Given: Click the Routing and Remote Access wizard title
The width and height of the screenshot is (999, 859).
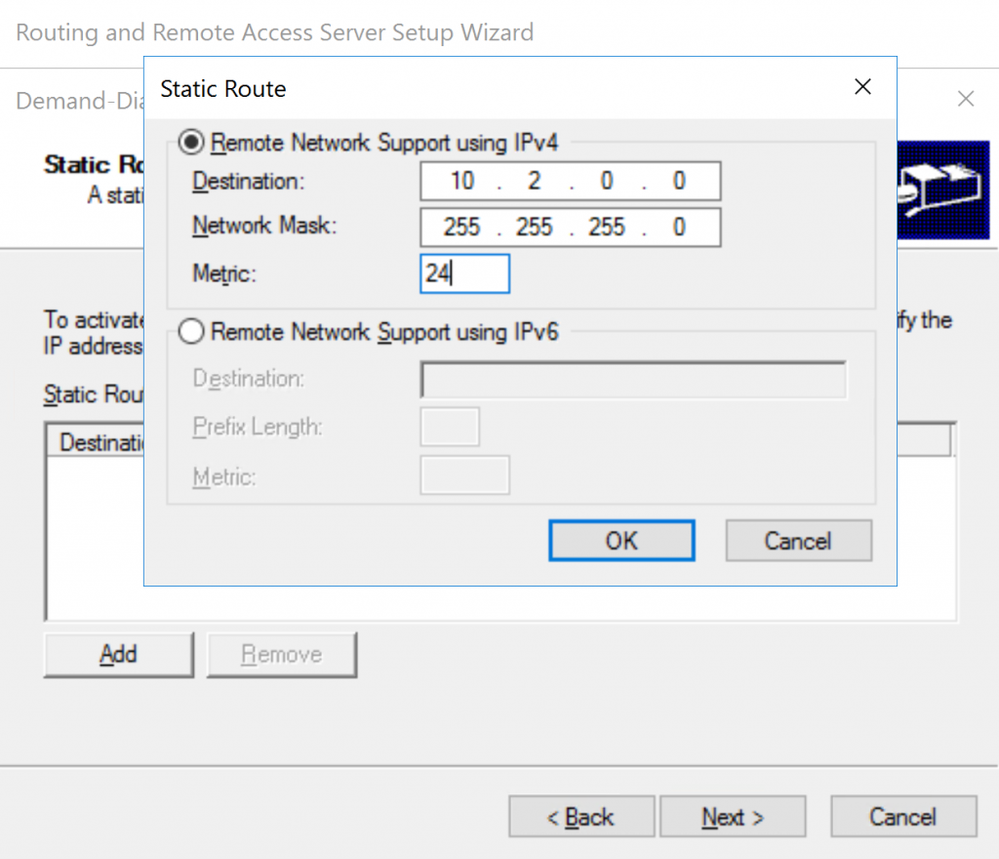Looking at the screenshot, I should coord(275,32).
